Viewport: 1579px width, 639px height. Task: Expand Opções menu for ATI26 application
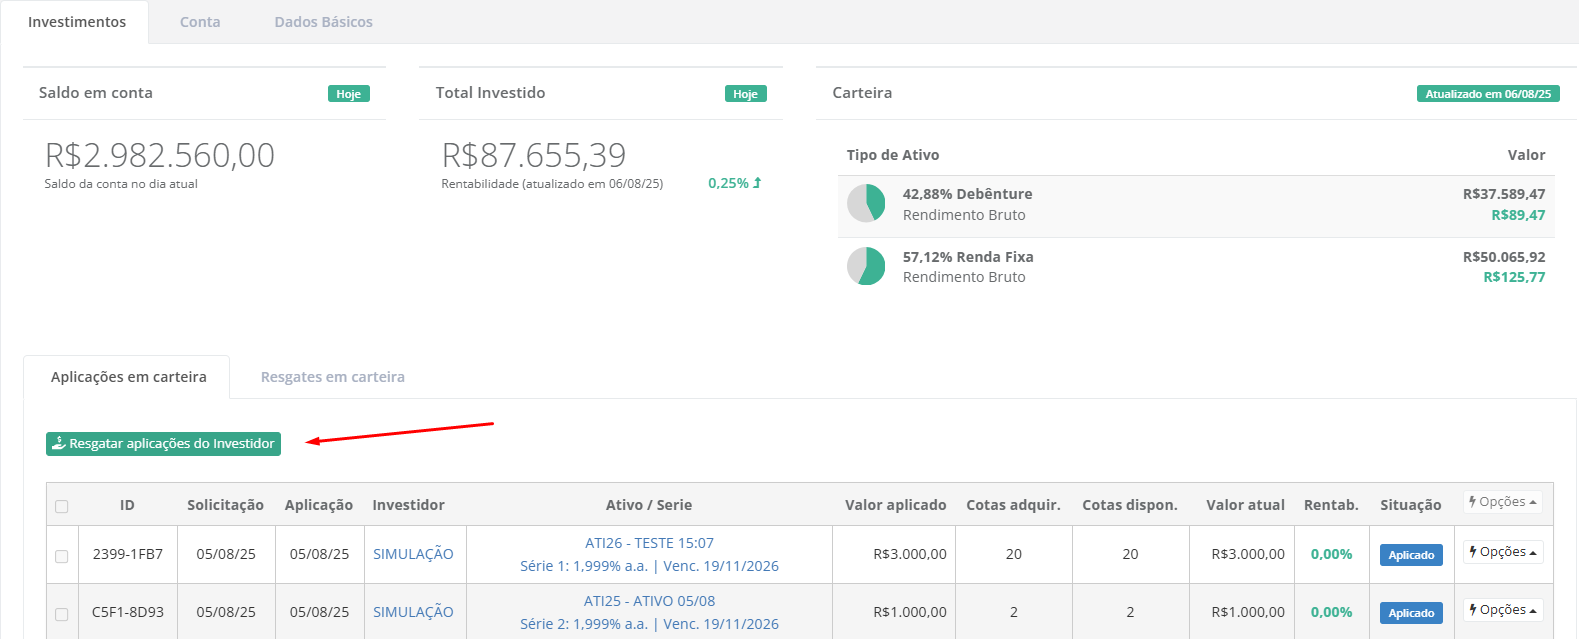point(1502,552)
